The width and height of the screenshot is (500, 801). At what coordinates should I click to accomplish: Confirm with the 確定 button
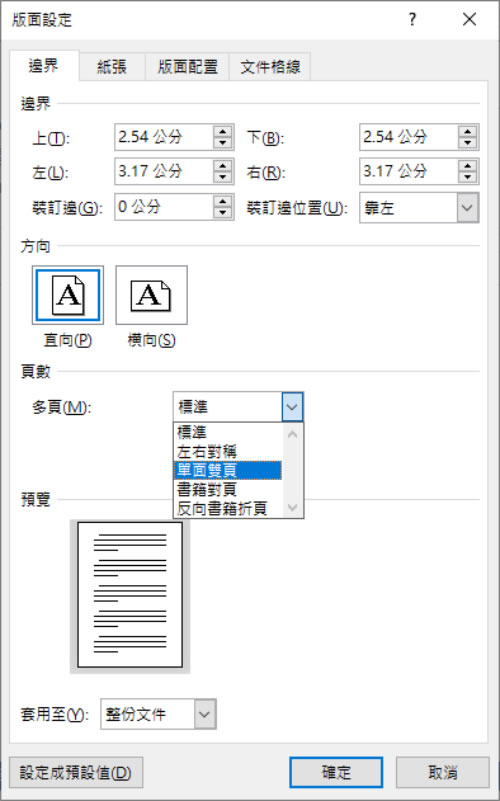coord(336,772)
